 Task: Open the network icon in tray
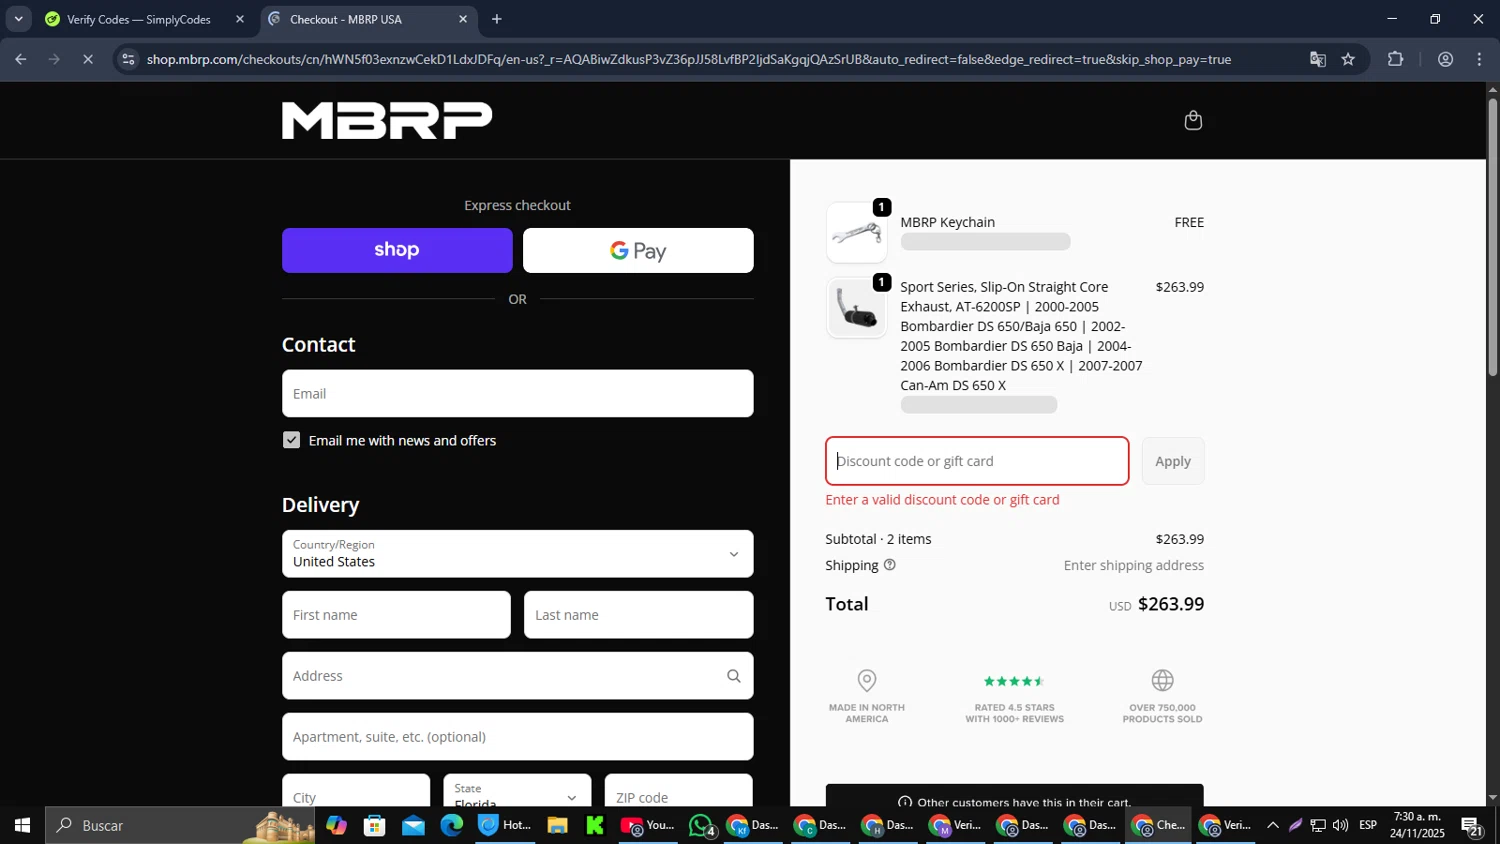[1318, 825]
